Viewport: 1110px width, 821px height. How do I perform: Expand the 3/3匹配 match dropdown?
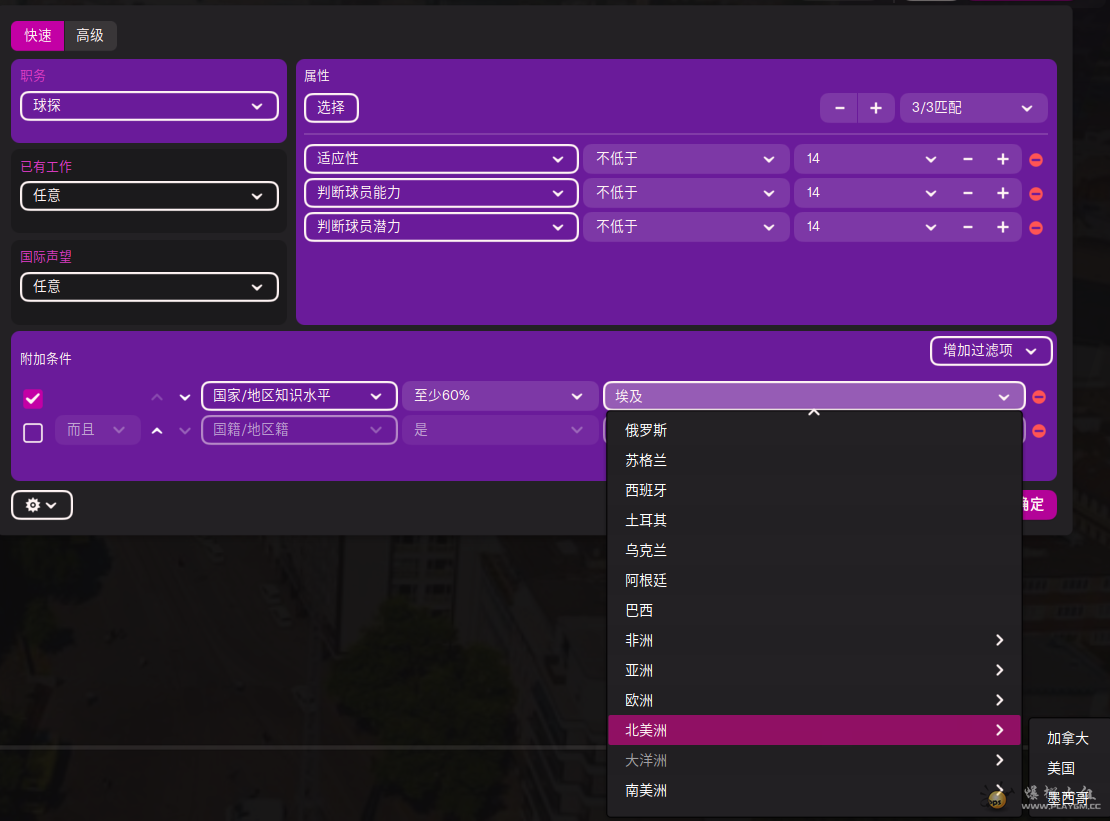973,108
